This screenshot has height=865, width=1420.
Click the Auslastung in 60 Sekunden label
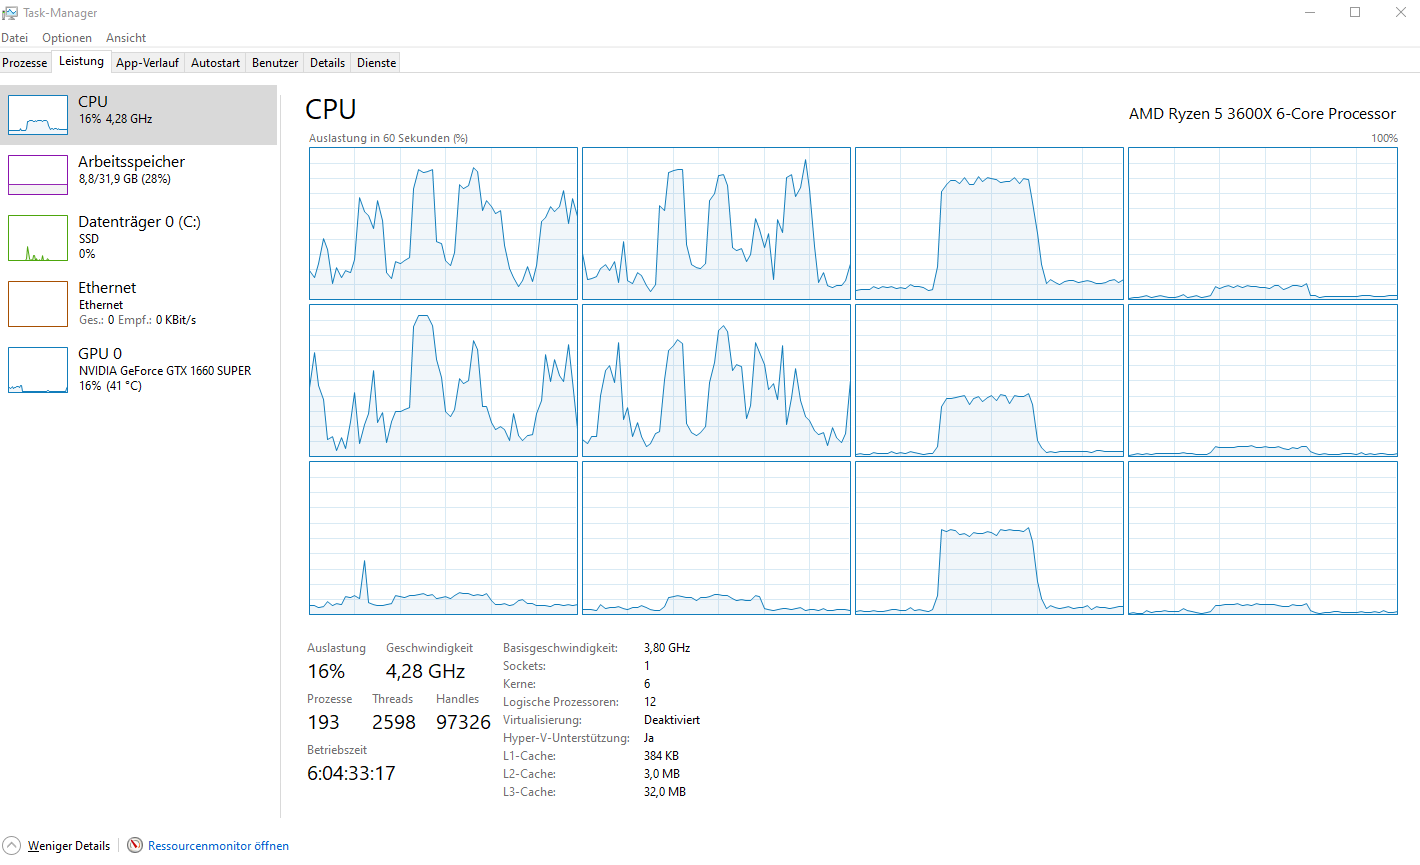coord(388,139)
